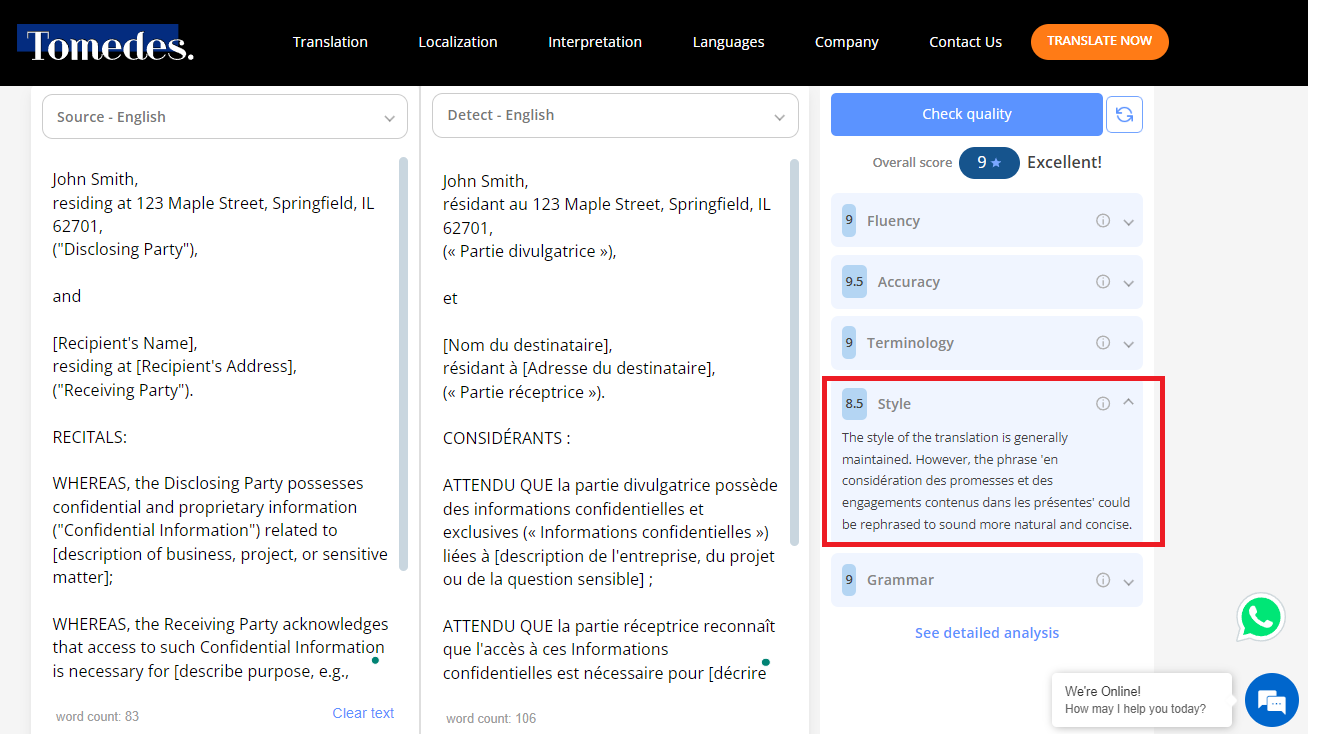Click the 'word count: 83' text
This screenshot has height=736, width=1321.
pos(98,717)
